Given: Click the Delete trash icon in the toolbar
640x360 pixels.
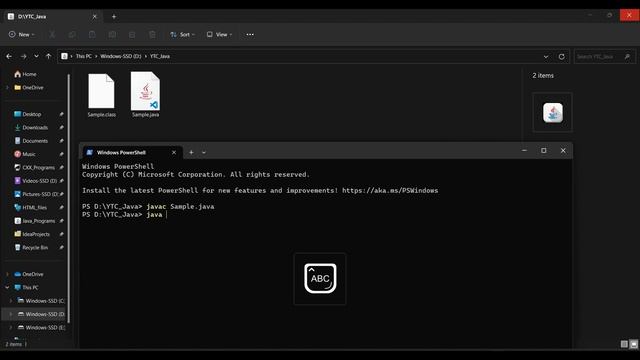Looking at the screenshot, I should (152, 35).
